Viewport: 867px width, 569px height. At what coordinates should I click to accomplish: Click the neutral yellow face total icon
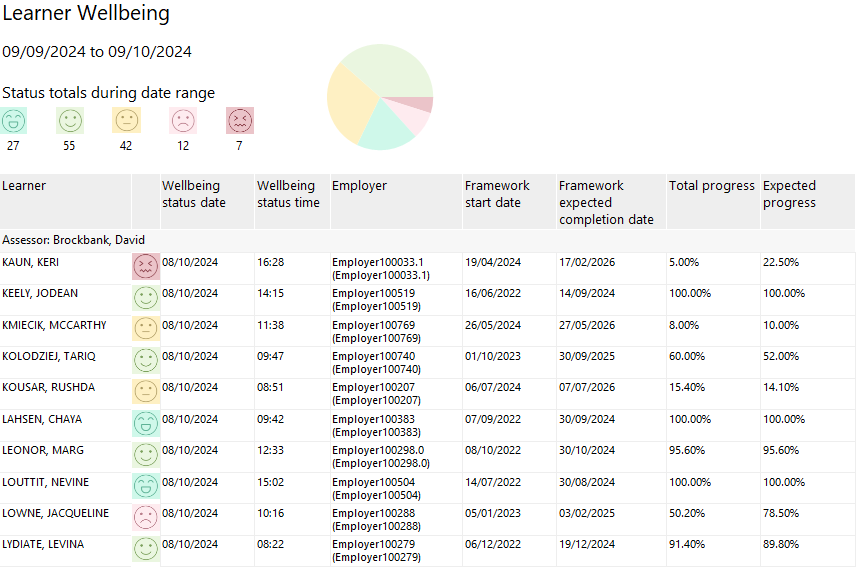click(127, 121)
